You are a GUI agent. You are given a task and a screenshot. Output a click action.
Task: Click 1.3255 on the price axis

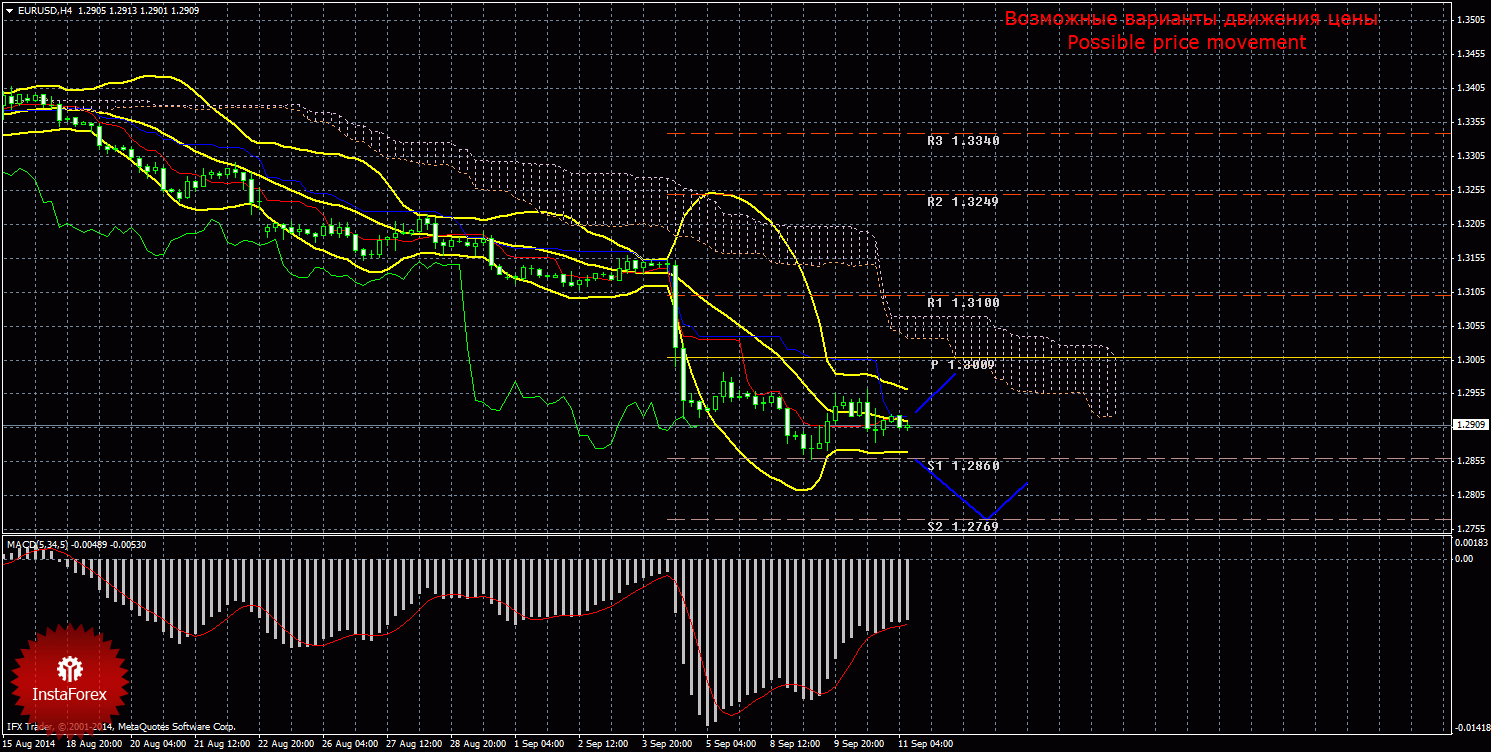pos(1472,190)
